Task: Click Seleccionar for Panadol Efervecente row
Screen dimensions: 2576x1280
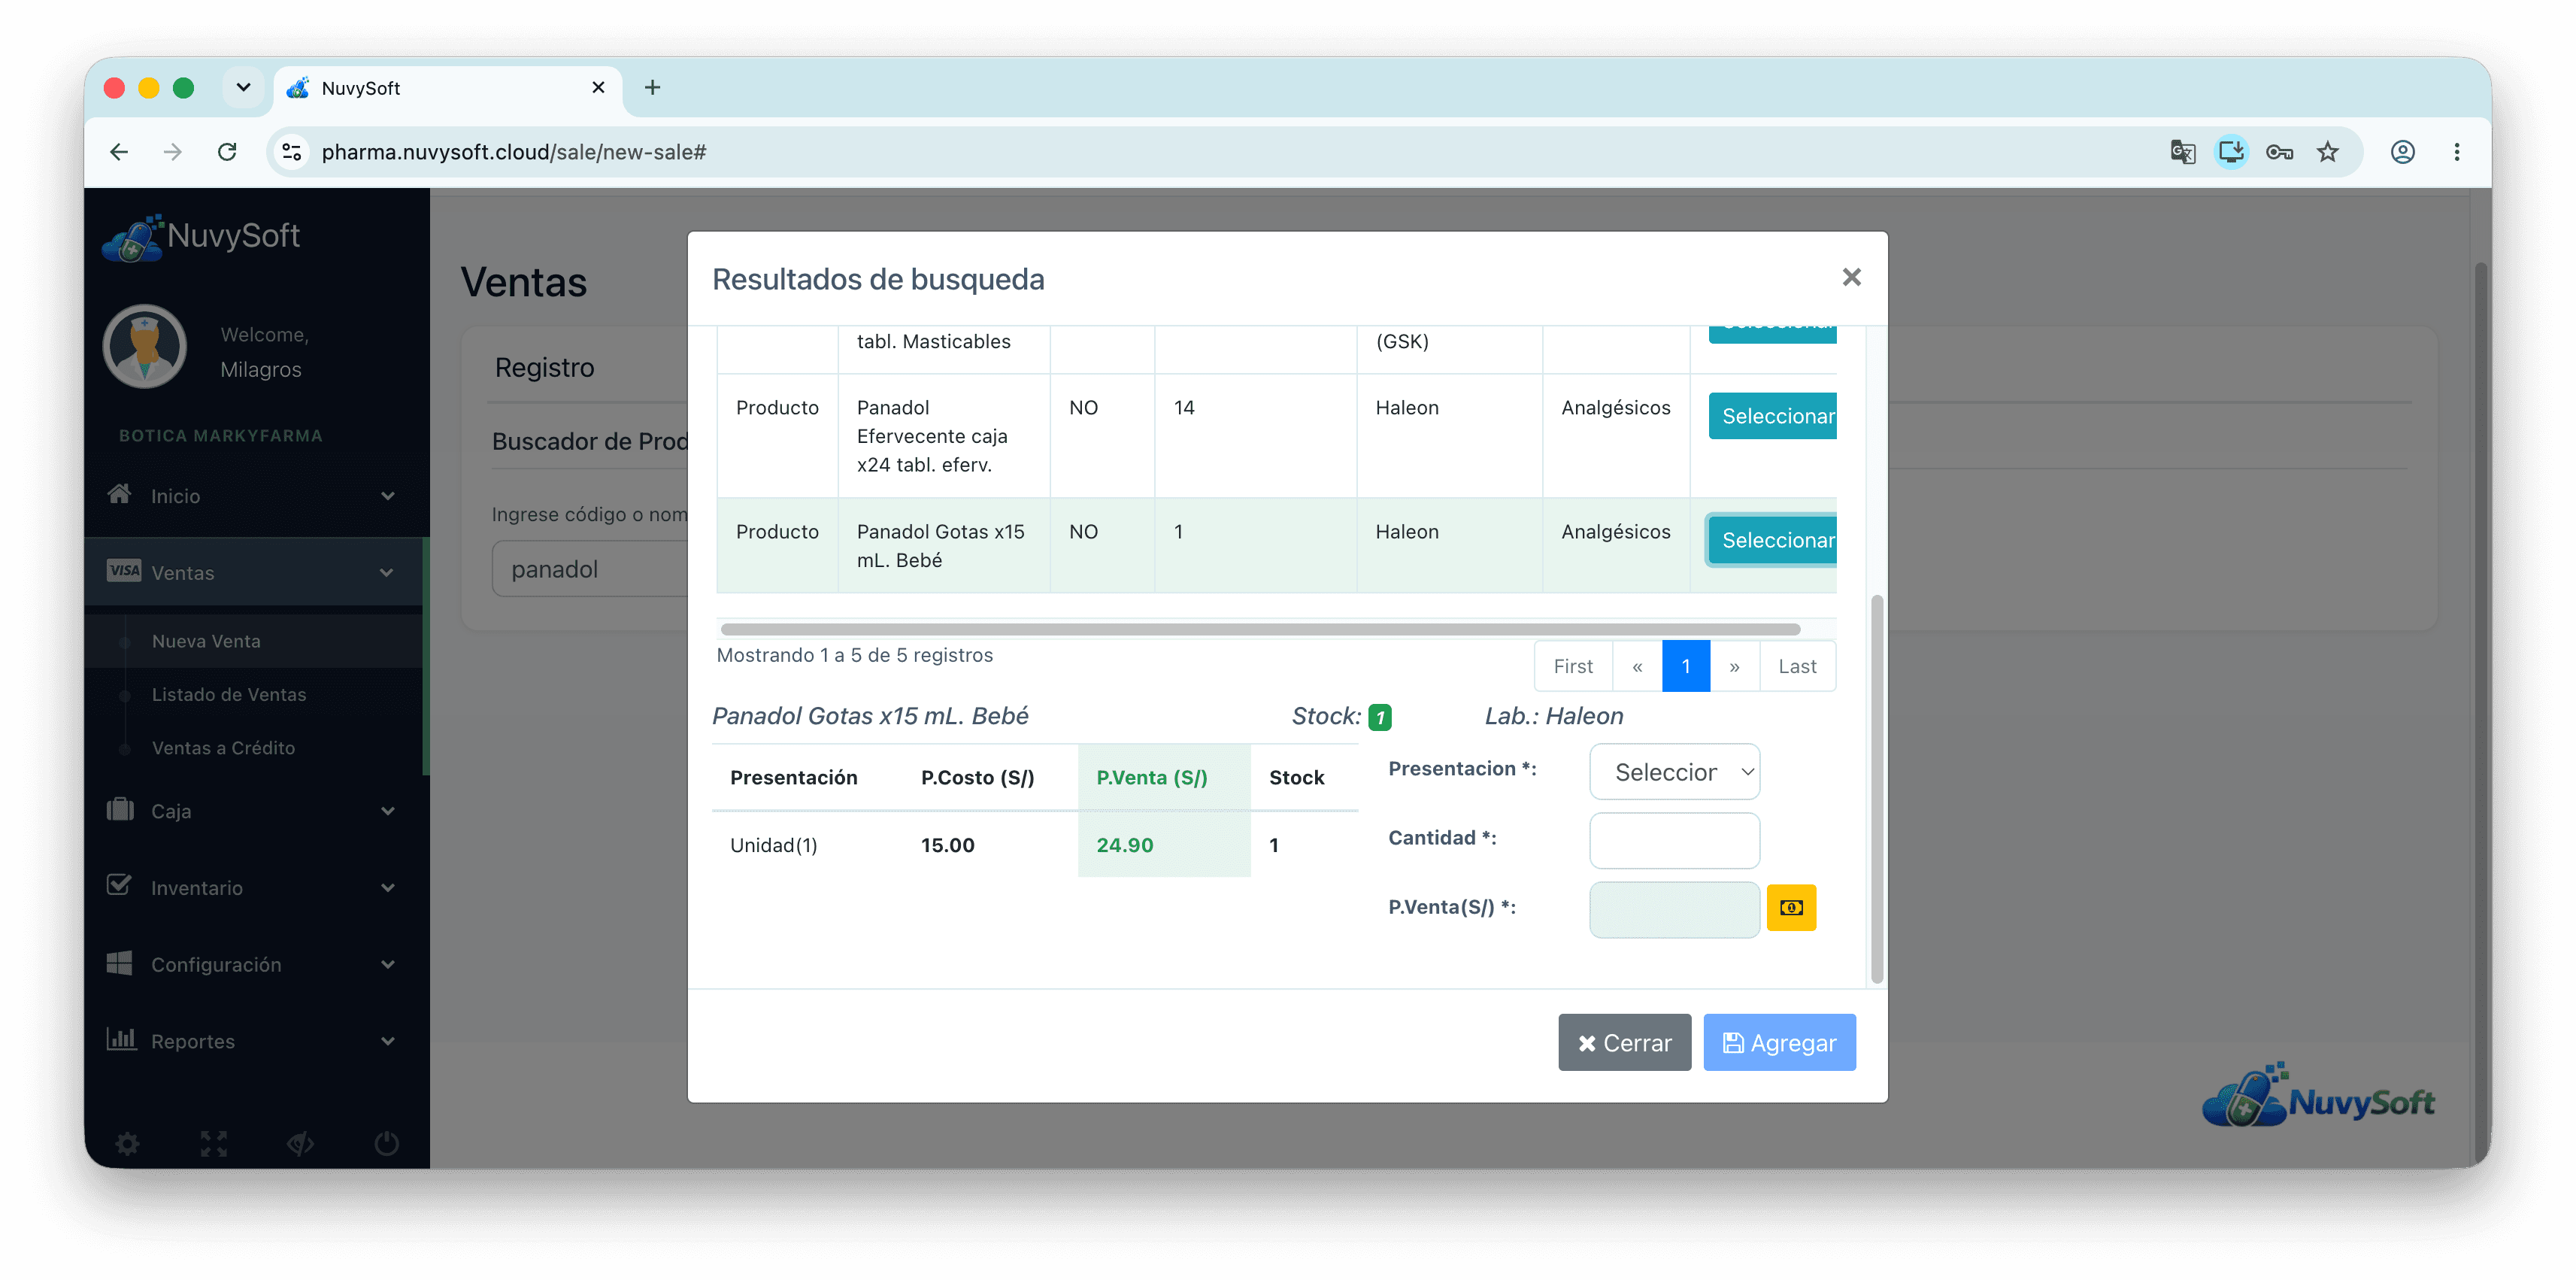Action: [1773, 416]
